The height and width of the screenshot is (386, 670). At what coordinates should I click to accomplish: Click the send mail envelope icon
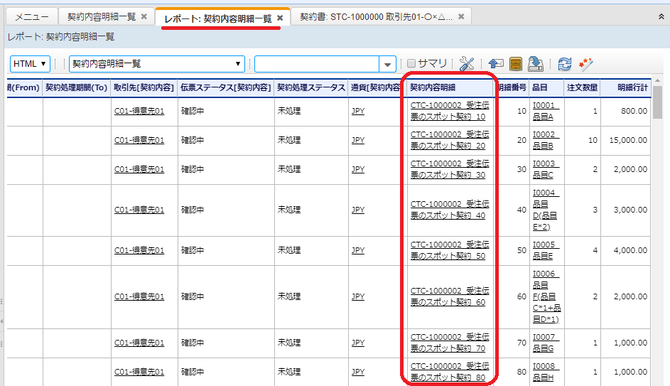[496, 64]
